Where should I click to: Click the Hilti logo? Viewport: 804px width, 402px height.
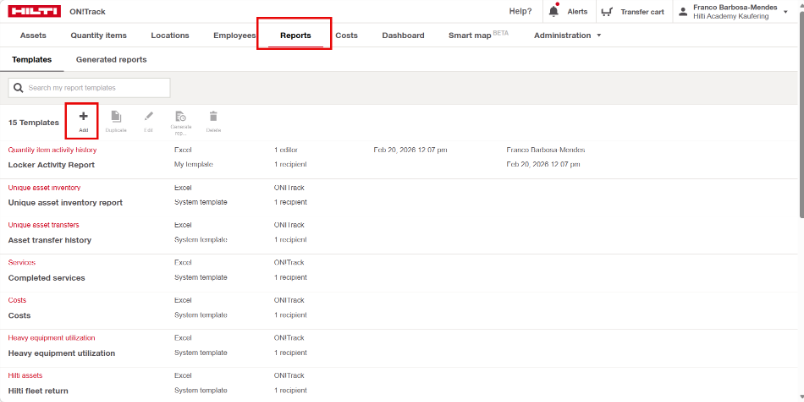(34, 11)
